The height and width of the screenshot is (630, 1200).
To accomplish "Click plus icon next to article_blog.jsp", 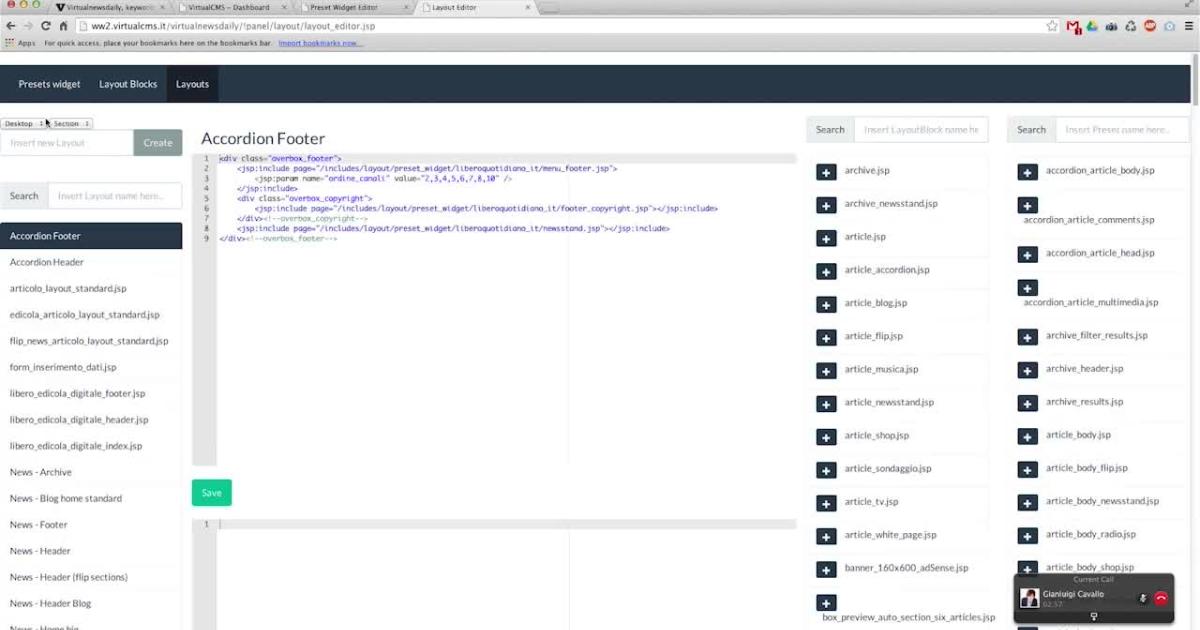I will coord(826,304).
